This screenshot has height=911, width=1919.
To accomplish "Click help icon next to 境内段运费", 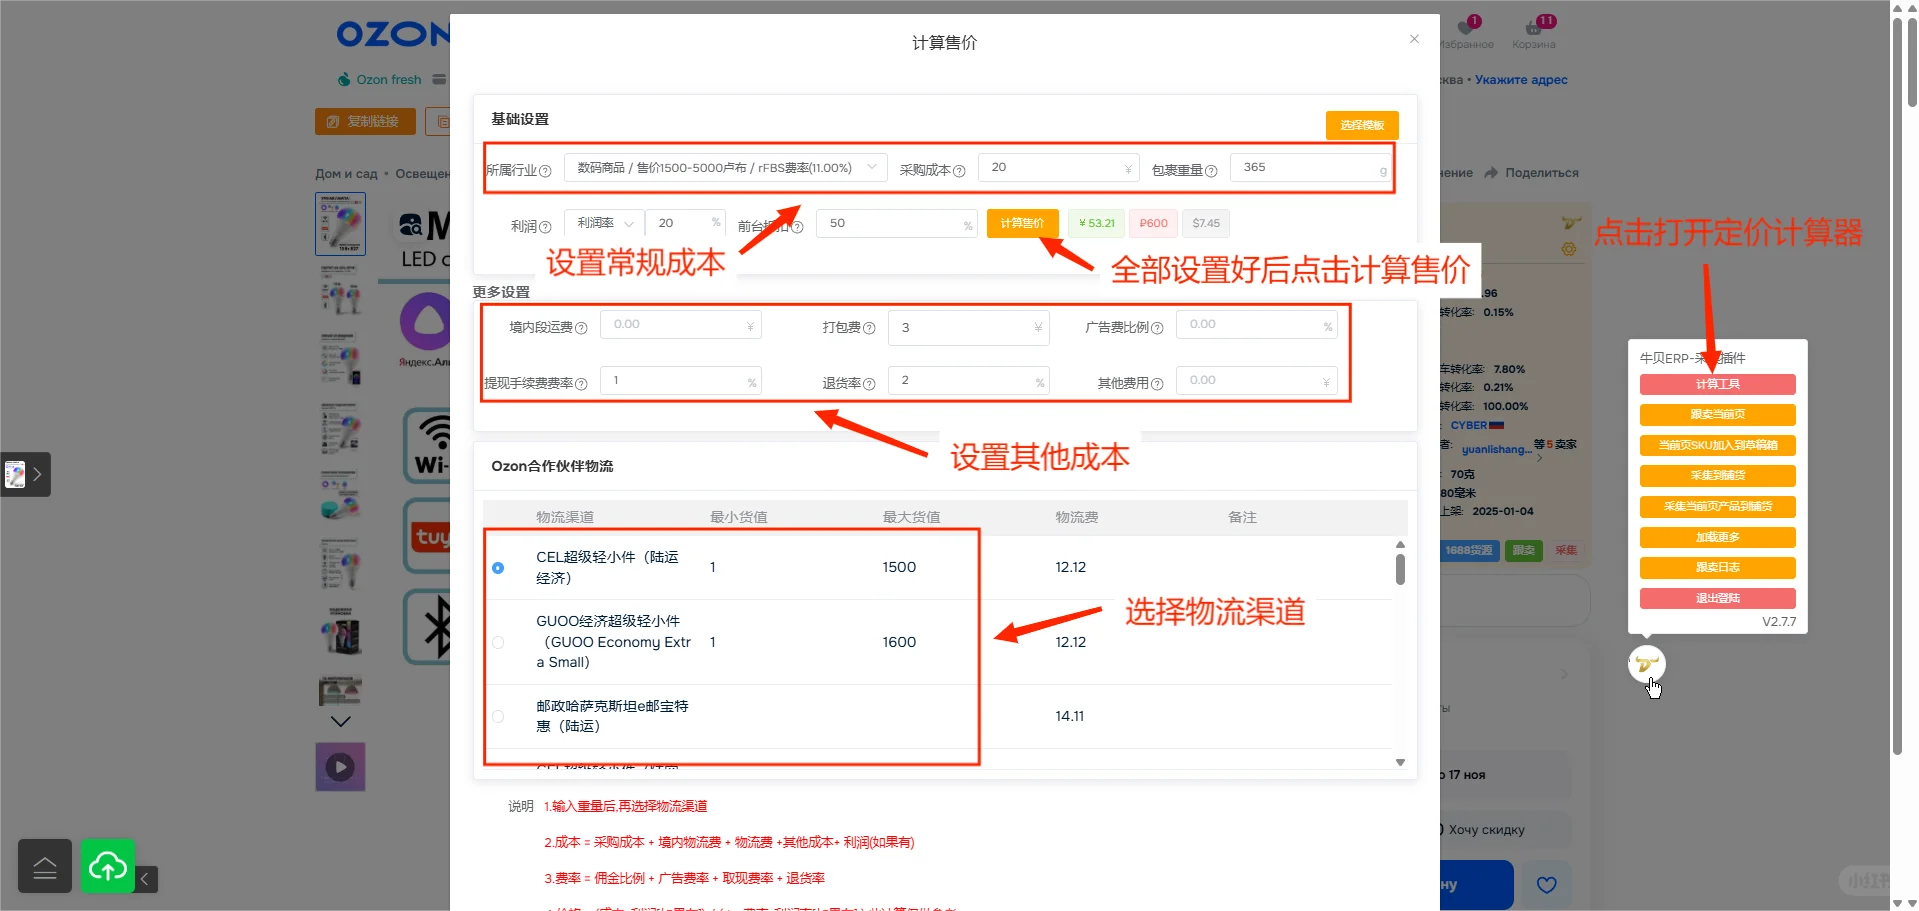I will tap(581, 328).
